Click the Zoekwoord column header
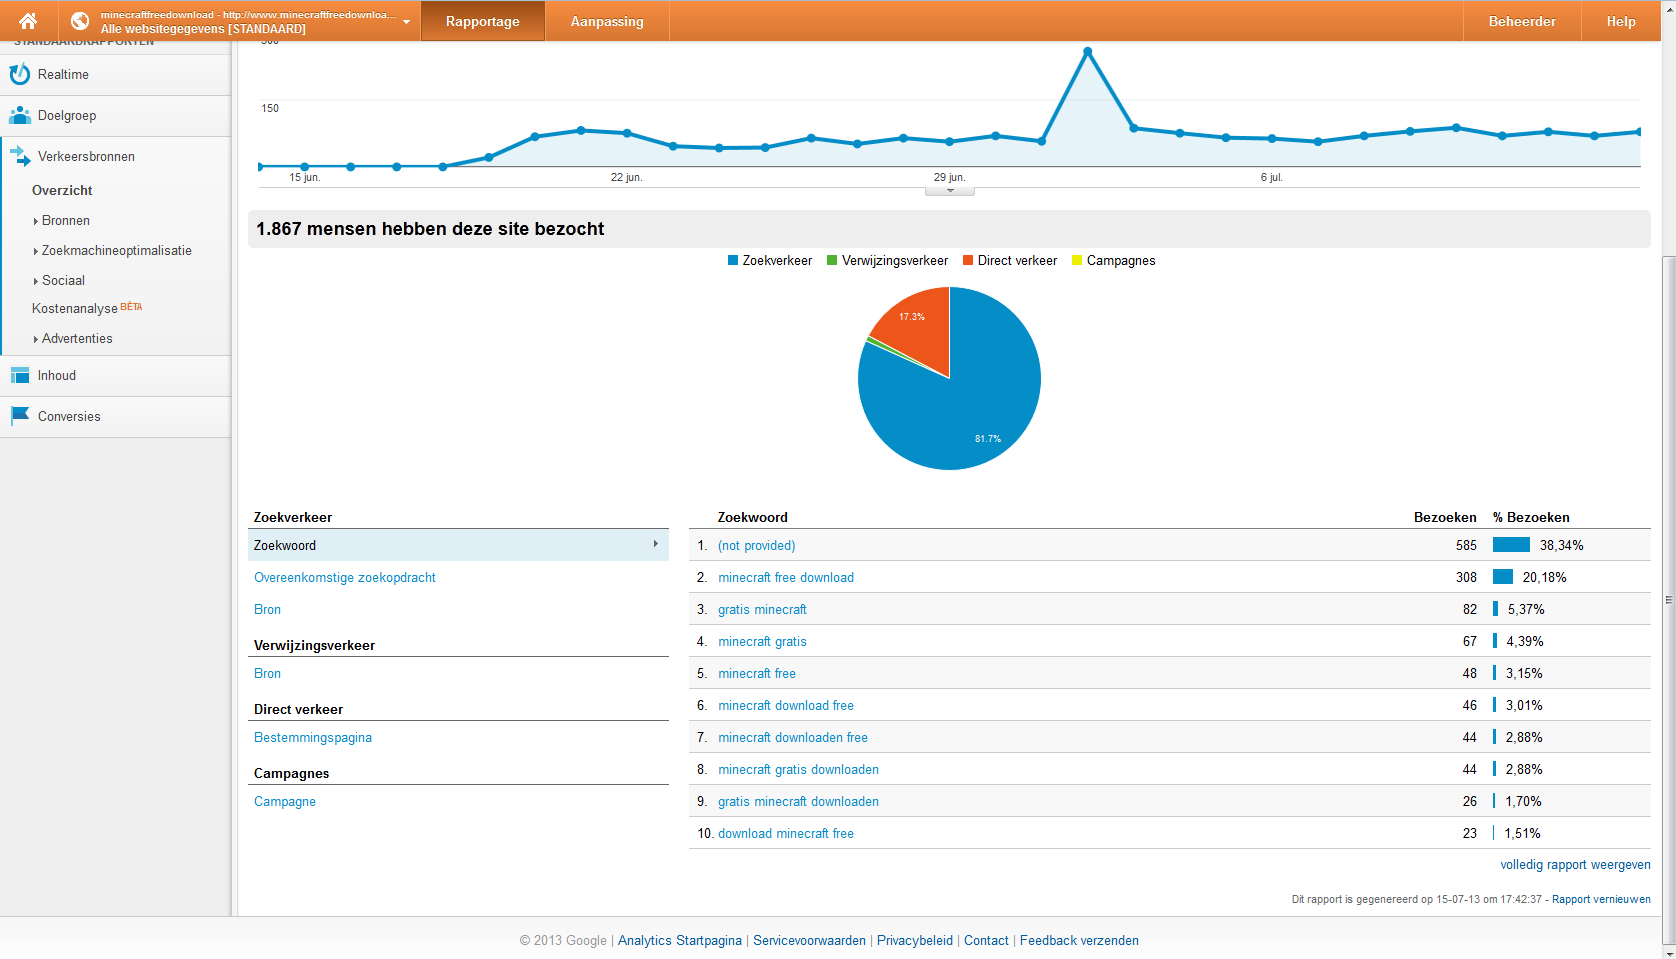 pos(753,517)
